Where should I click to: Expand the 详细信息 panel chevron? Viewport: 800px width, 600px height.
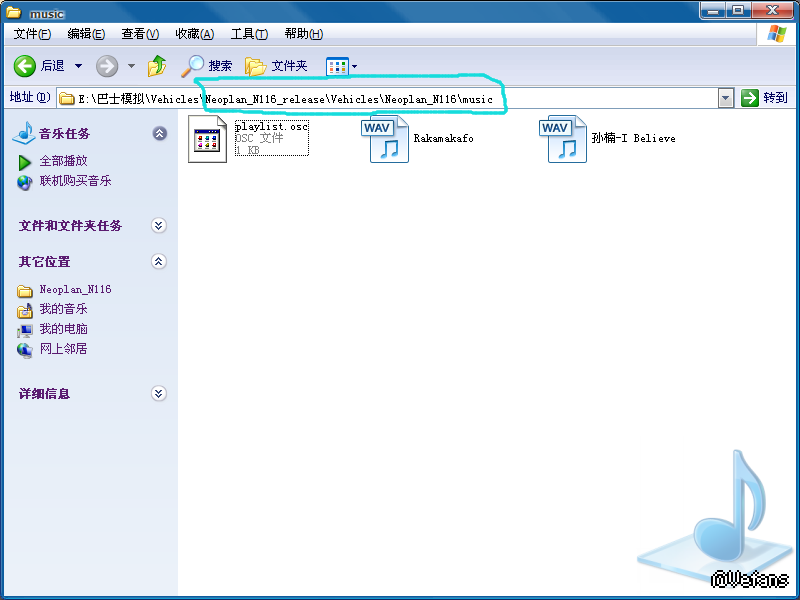(x=159, y=393)
